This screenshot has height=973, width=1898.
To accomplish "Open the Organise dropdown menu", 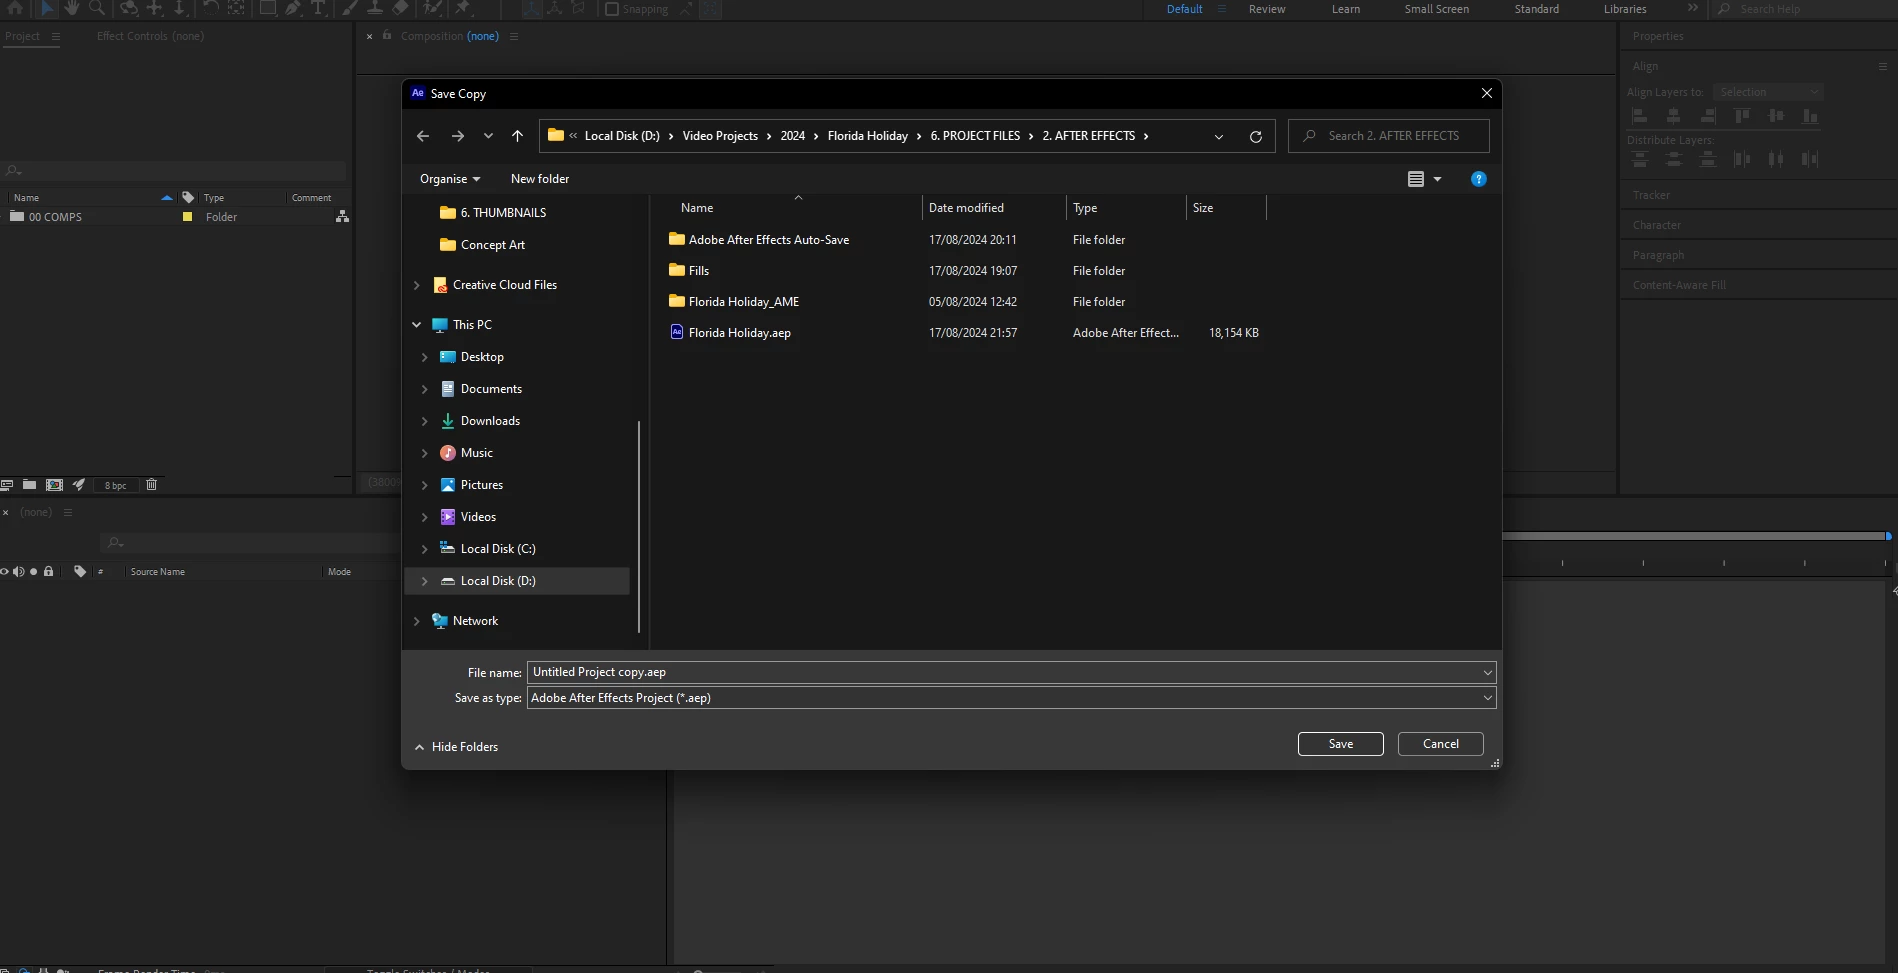I will (450, 179).
